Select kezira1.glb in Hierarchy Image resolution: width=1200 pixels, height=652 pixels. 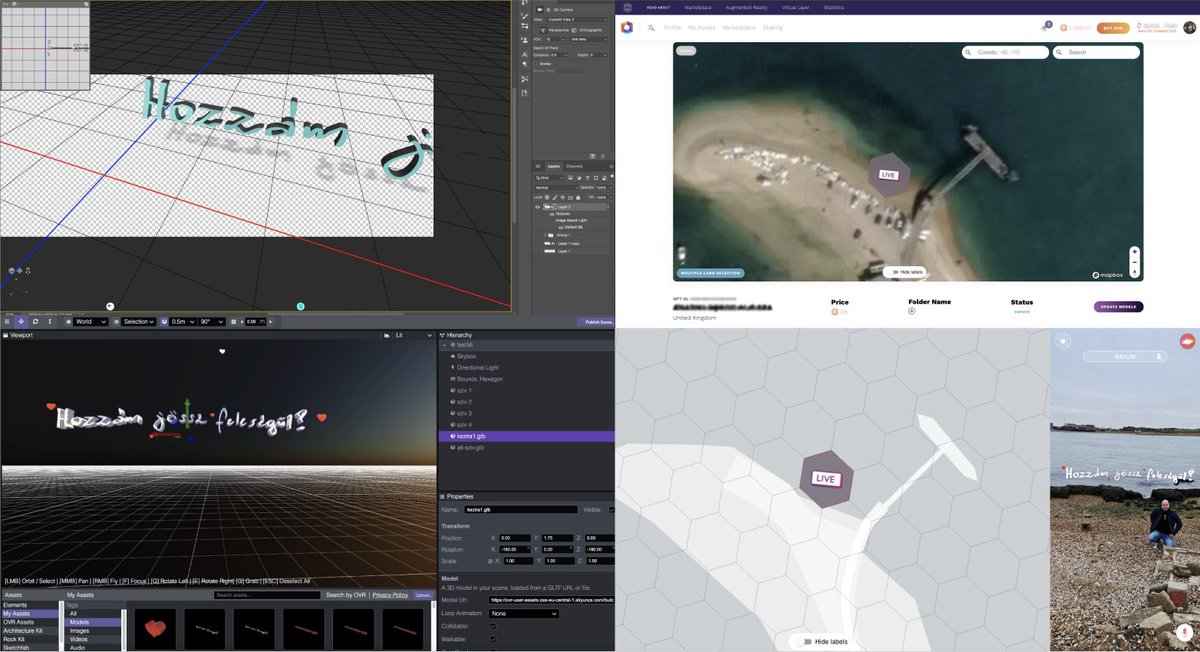(526, 437)
